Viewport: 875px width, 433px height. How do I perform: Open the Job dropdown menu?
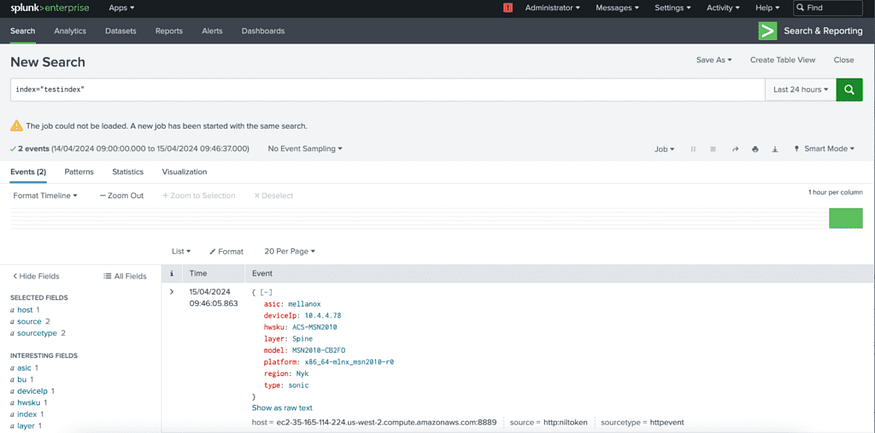click(x=664, y=149)
